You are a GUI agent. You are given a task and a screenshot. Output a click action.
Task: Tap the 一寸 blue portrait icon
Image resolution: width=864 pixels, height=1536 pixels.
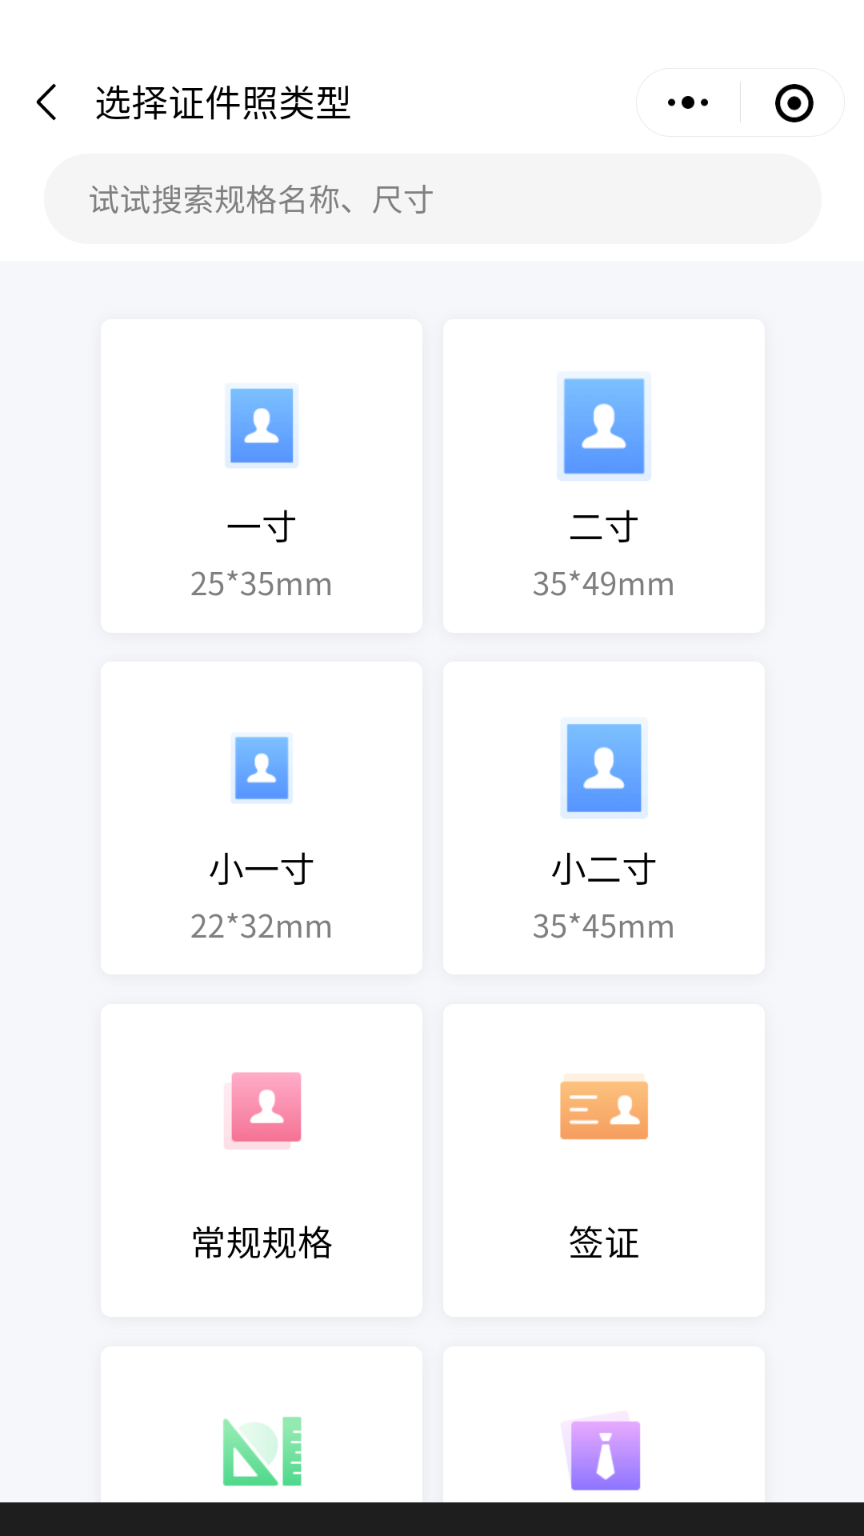[x=262, y=426]
